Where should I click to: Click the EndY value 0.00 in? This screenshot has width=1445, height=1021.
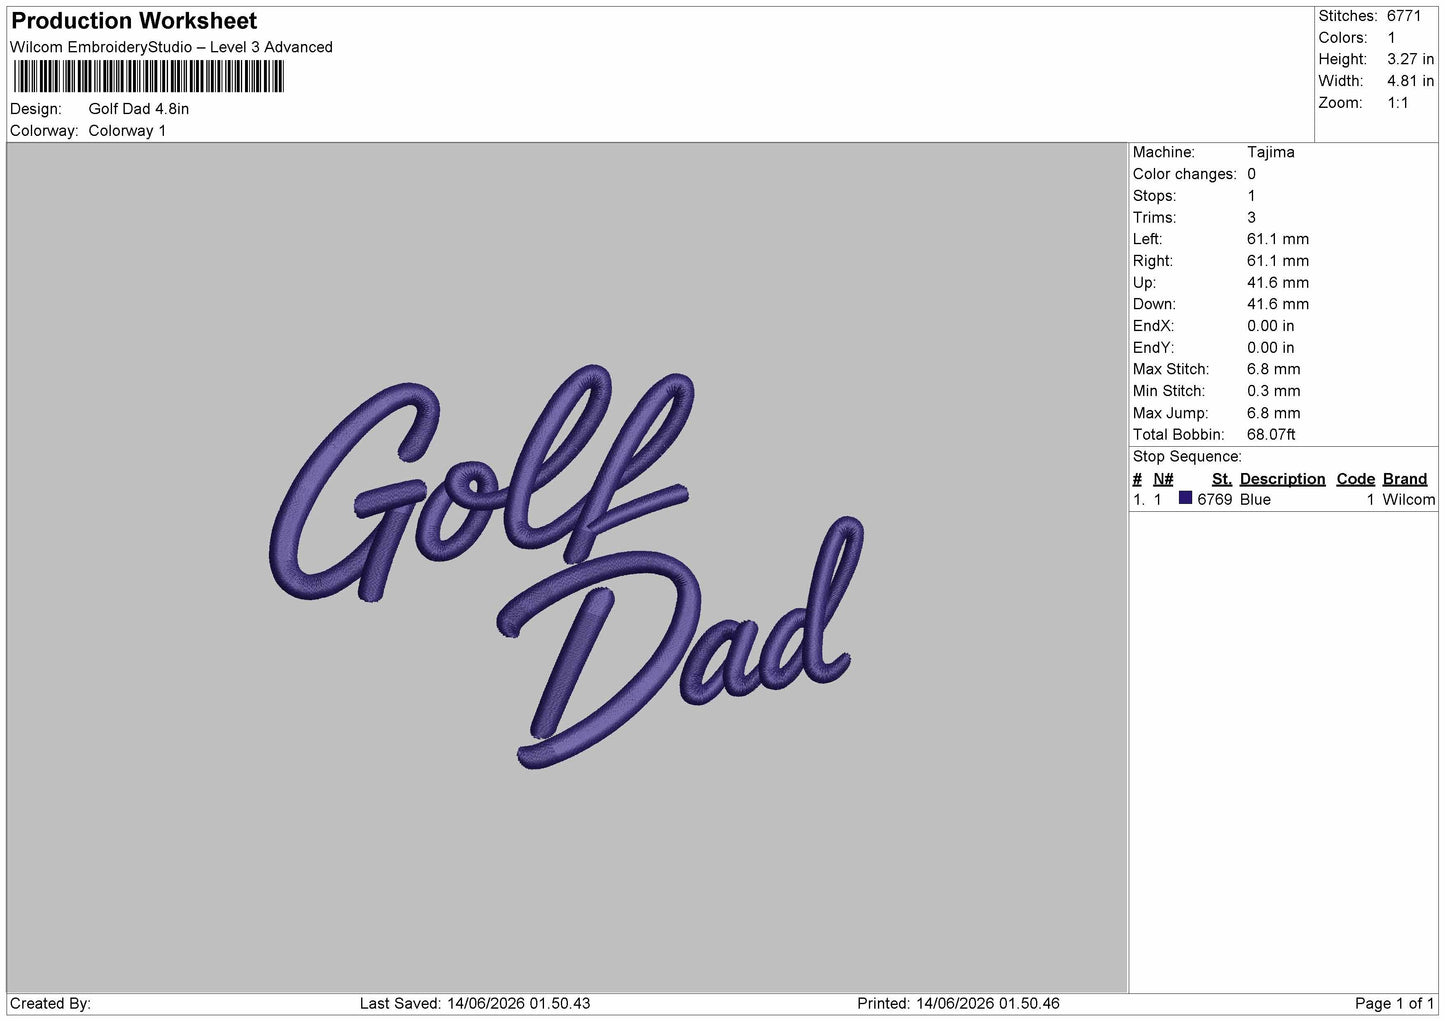click(1271, 348)
